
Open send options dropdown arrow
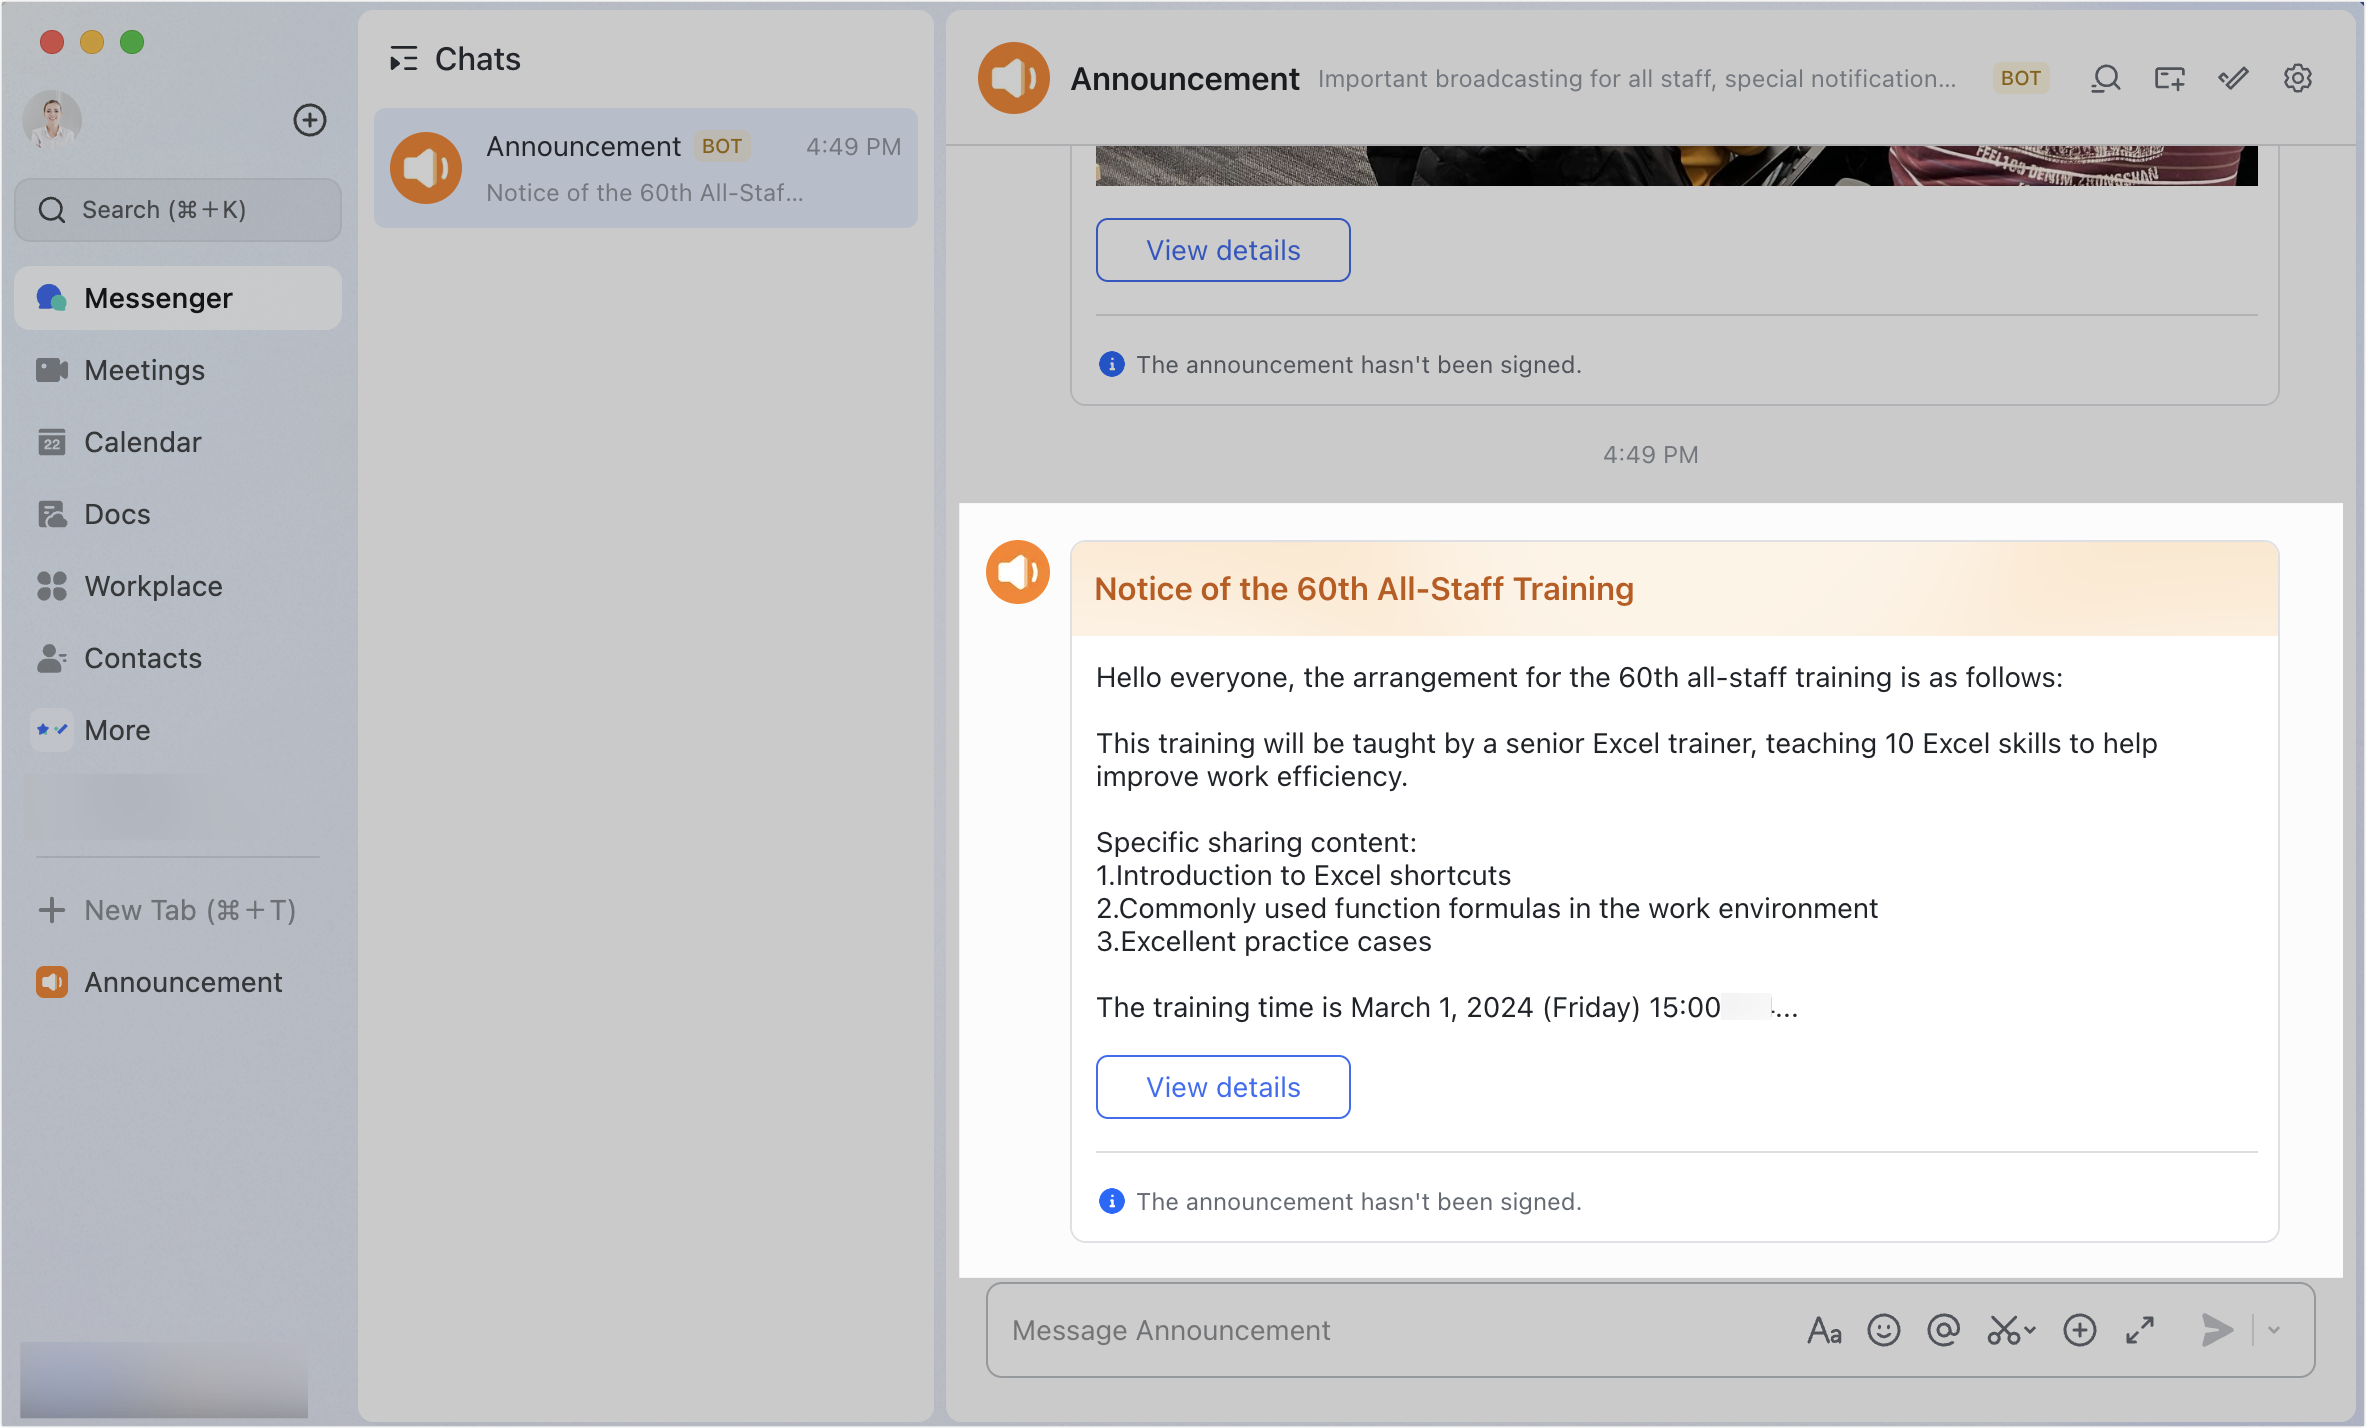point(2274,1330)
